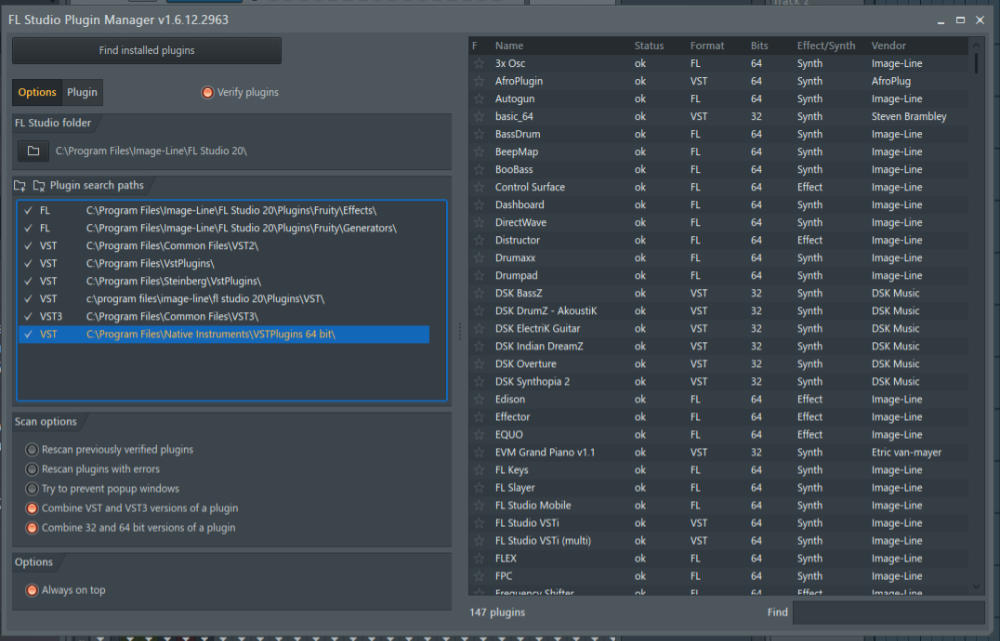Sort plugins by Status column header
1000x641 pixels.
649,46
